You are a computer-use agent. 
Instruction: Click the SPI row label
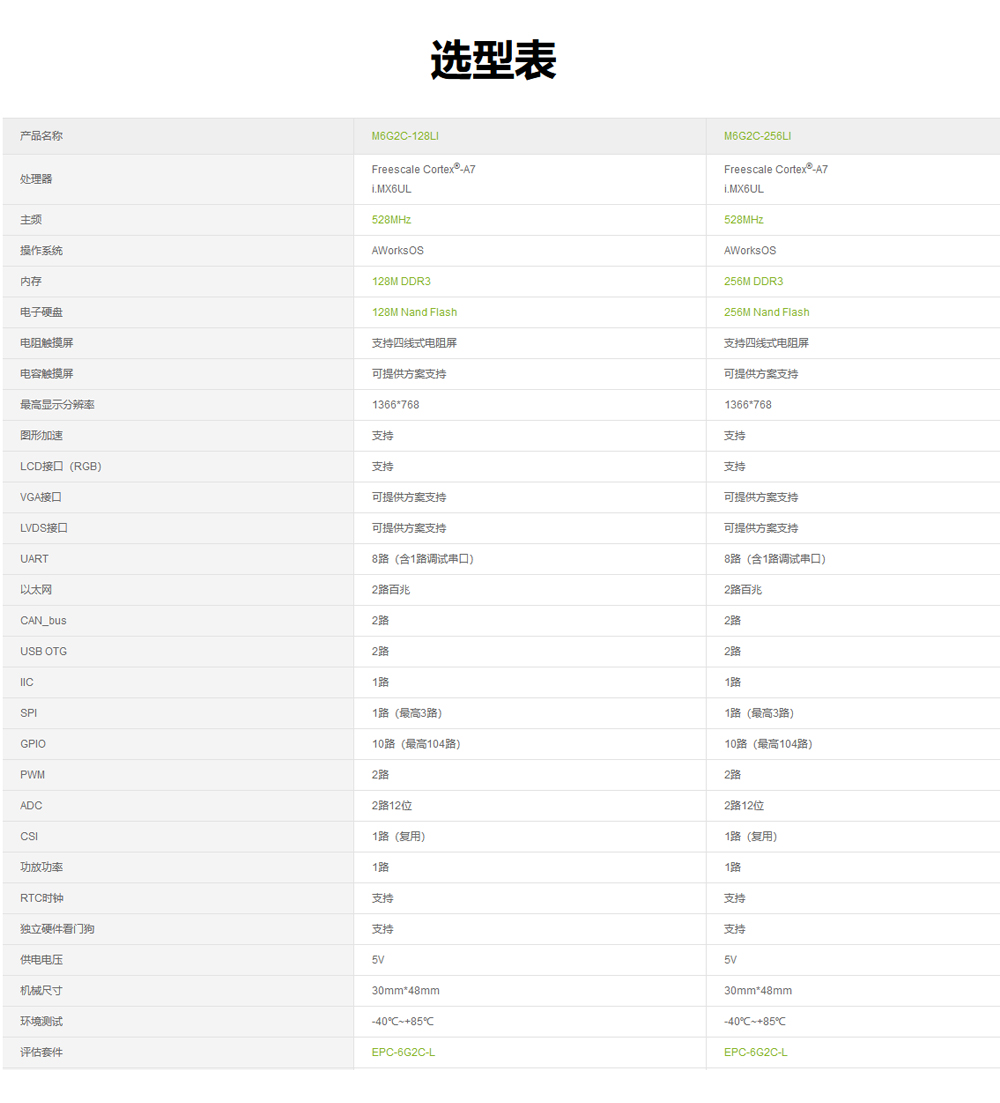click(28, 713)
